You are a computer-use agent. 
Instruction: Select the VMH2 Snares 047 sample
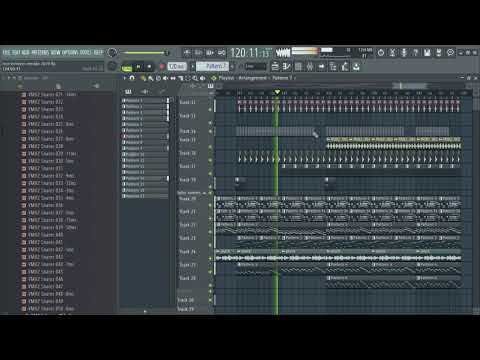tap(42, 286)
